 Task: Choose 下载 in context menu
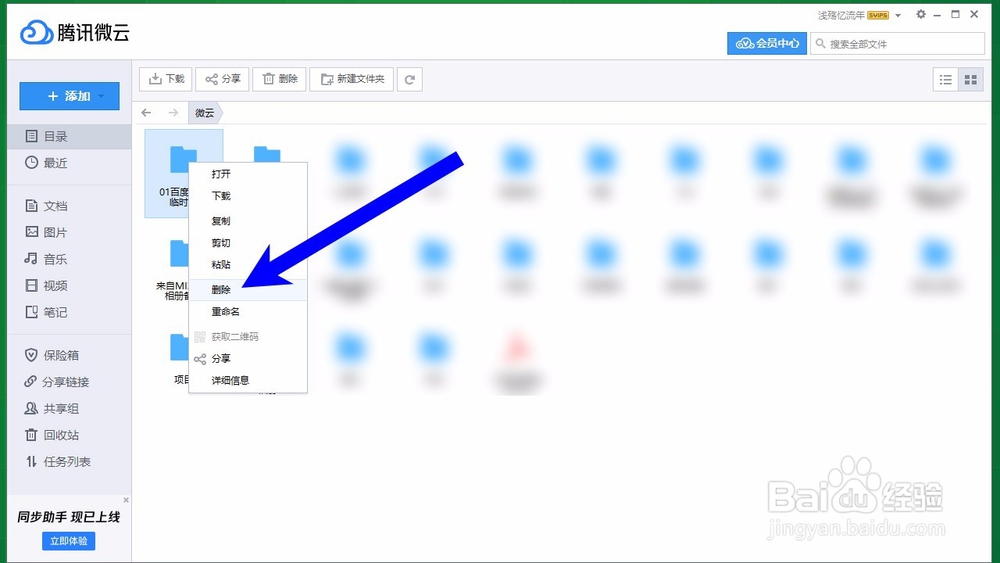click(248, 196)
